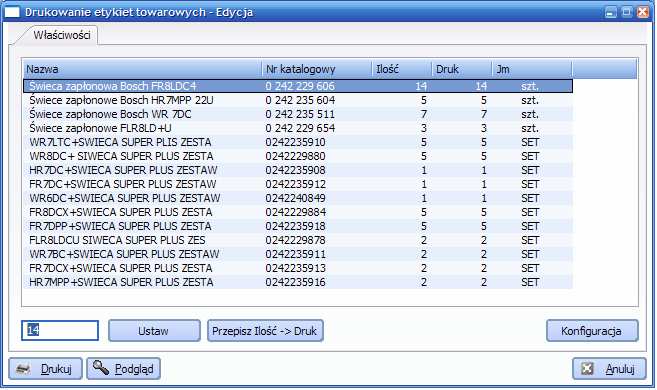Click catalog number 0 242 229 606
The height and width of the screenshot is (390, 657).
click(300, 86)
